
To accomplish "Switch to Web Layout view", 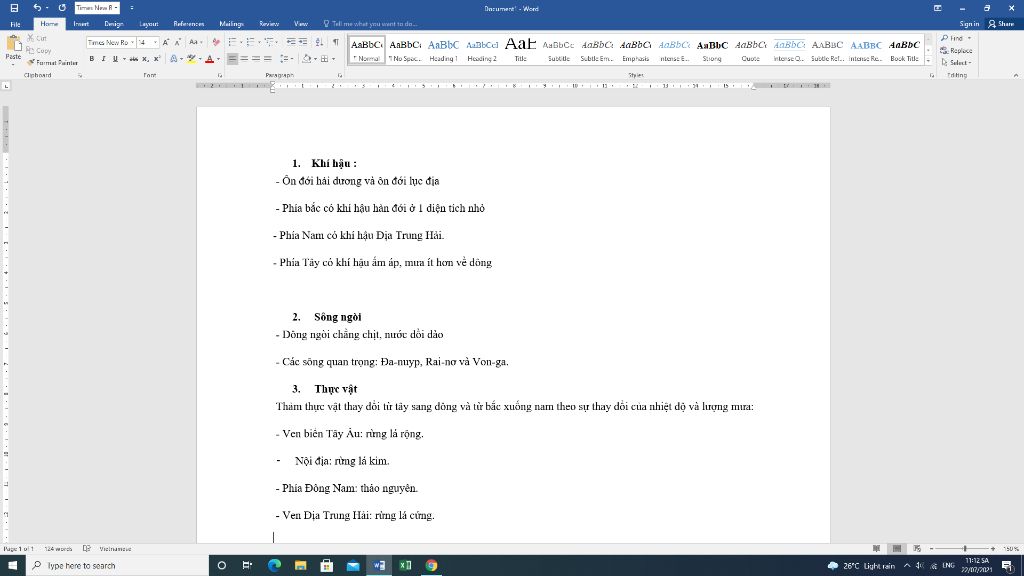I will [917, 549].
